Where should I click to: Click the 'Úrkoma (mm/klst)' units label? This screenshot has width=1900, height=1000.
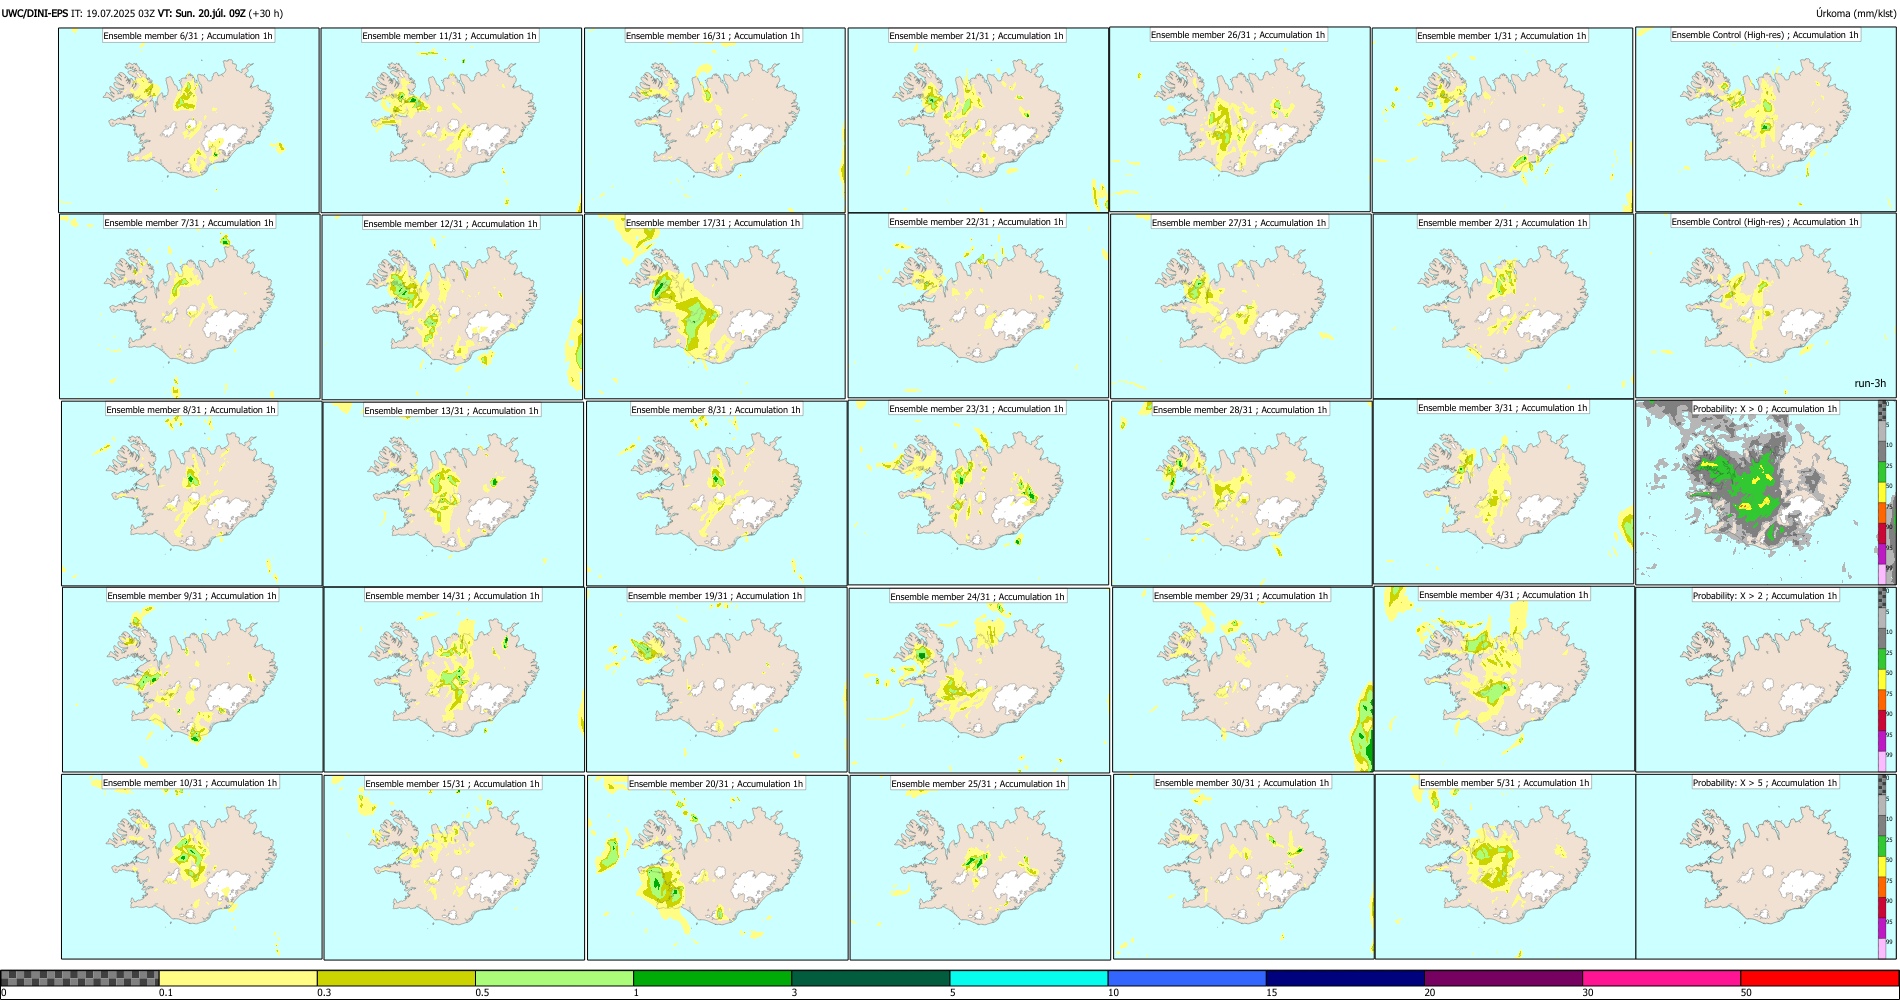click(1855, 14)
